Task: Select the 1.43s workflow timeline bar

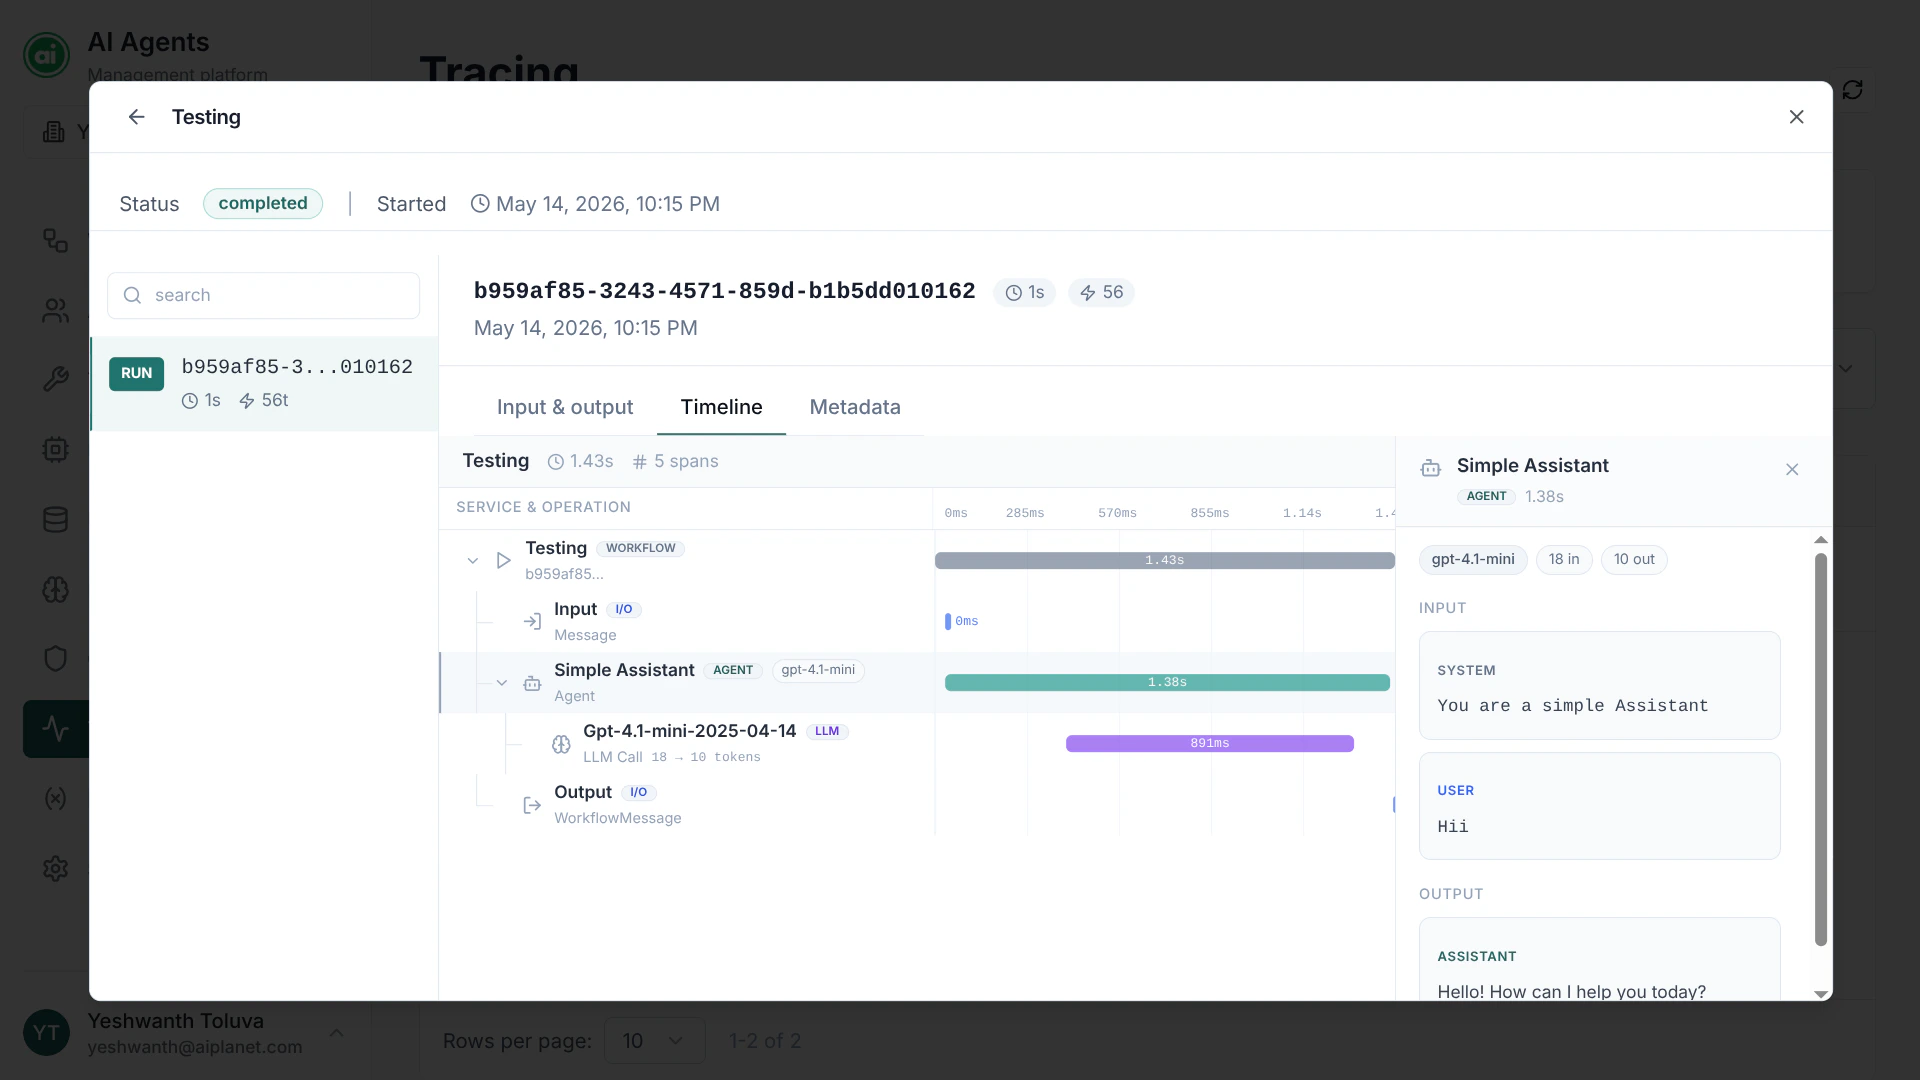Action: [x=1165, y=561]
